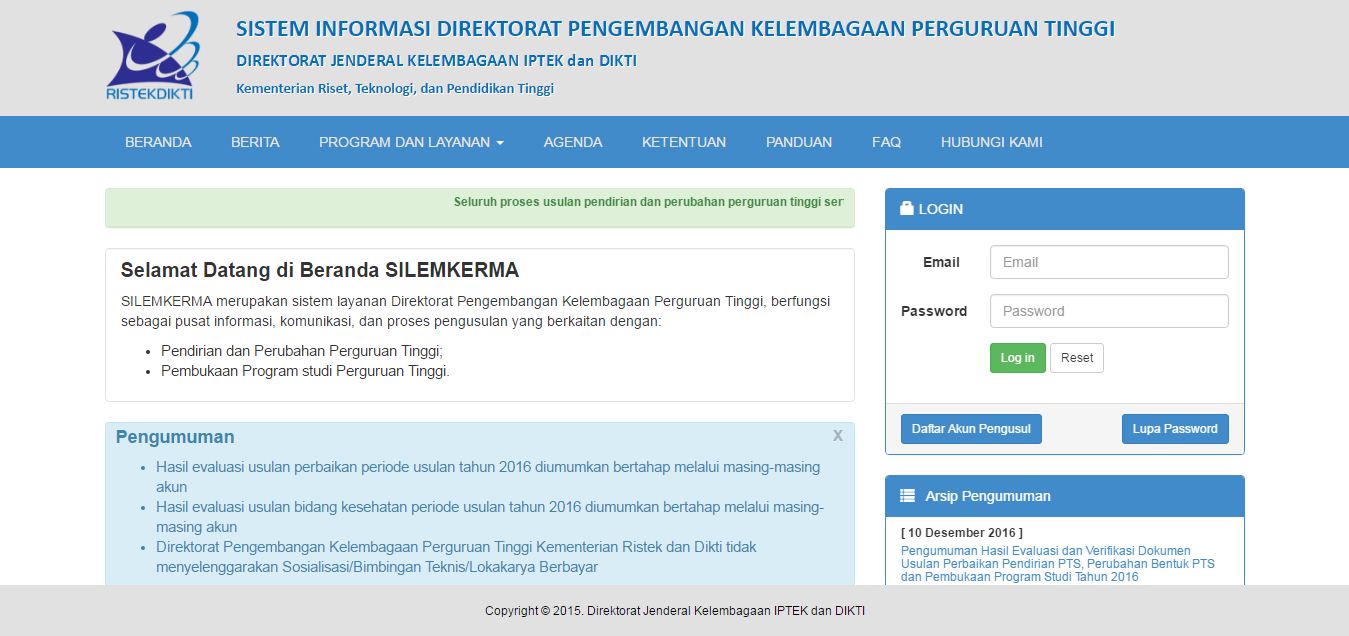Image resolution: width=1349 pixels, height=636 pixels.
Task: Click 'Pendirian dan Perubahan Perguruan Tinggi' bullet
Action: tap(302, 352)
